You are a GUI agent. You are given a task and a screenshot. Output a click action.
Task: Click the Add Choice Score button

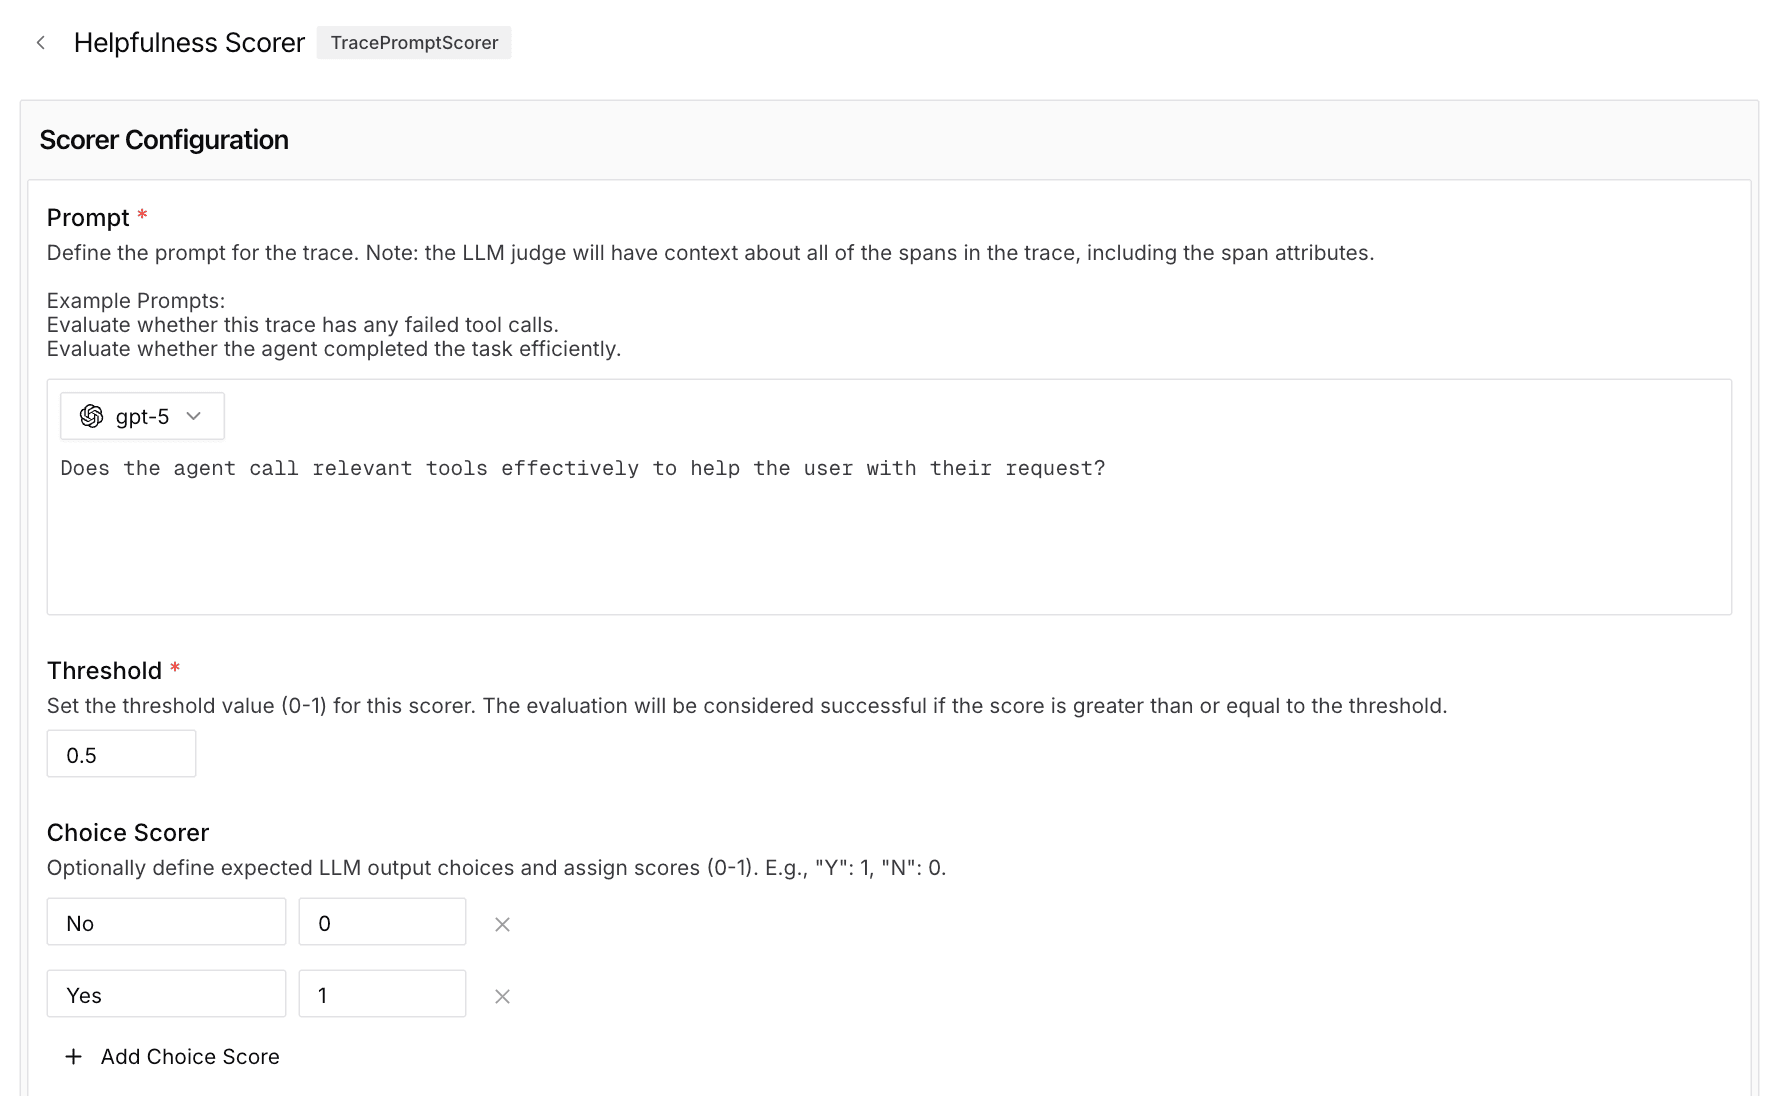170,1056
